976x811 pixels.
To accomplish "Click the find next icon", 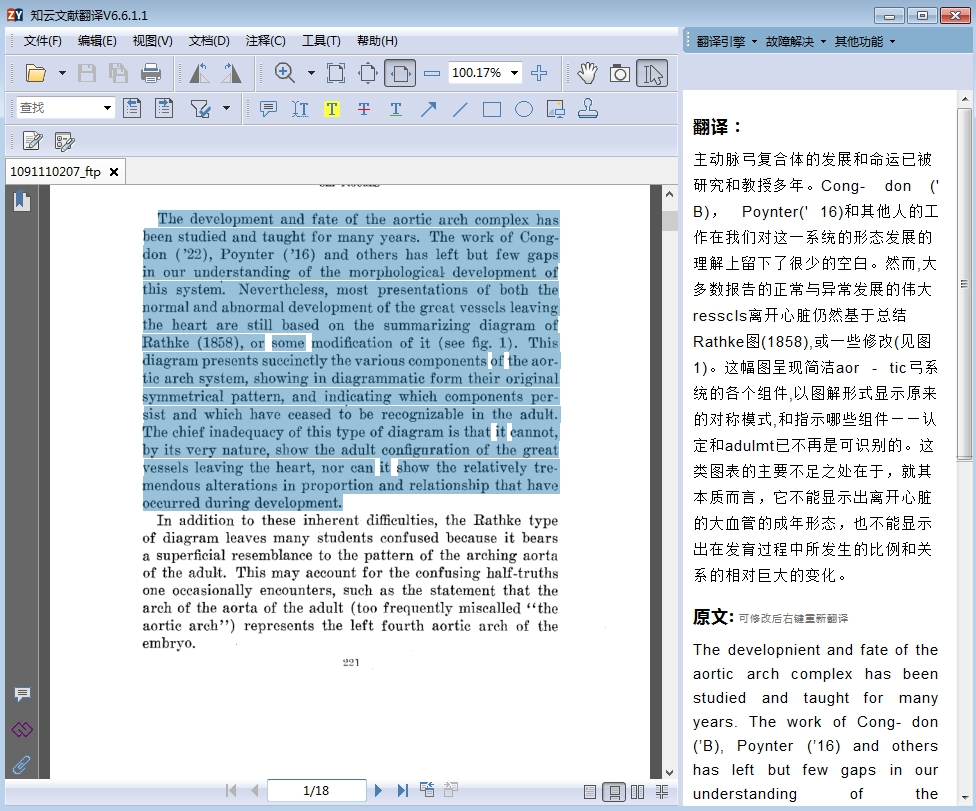I will pos(164,108).
